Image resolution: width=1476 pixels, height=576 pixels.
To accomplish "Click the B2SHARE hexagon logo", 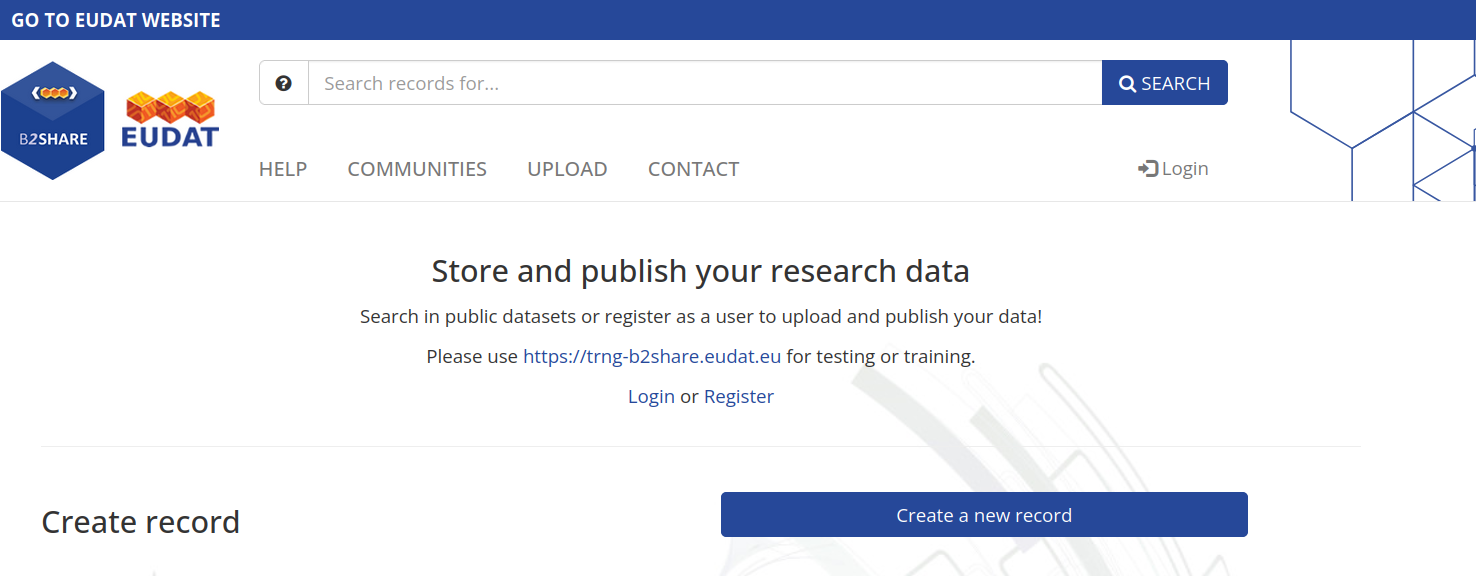I will [x=53, y=121].
